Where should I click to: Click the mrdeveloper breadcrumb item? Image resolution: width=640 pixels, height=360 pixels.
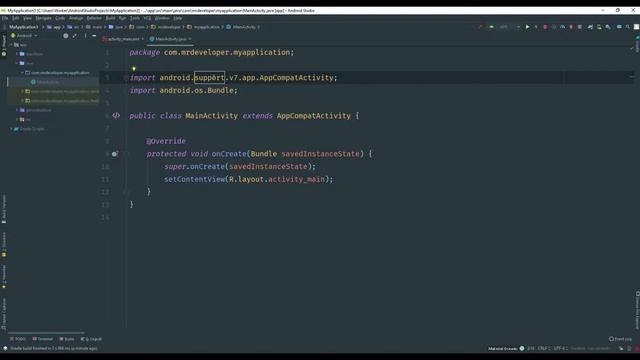[166, 27]
